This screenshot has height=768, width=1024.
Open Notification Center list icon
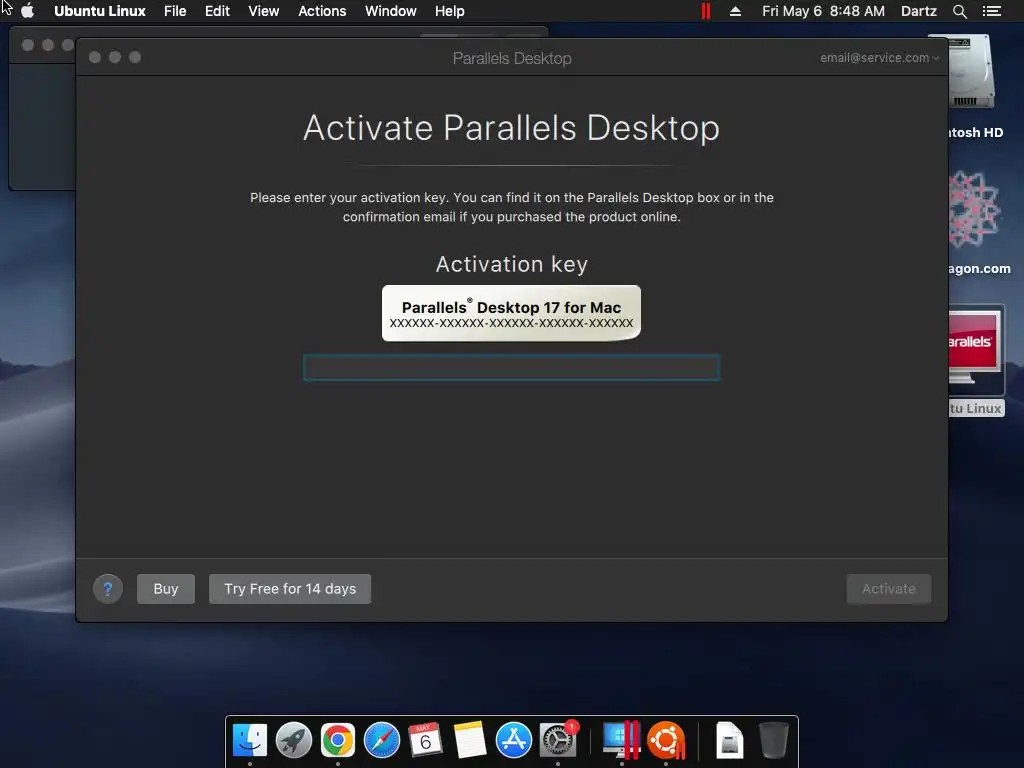tap(992, 11)
